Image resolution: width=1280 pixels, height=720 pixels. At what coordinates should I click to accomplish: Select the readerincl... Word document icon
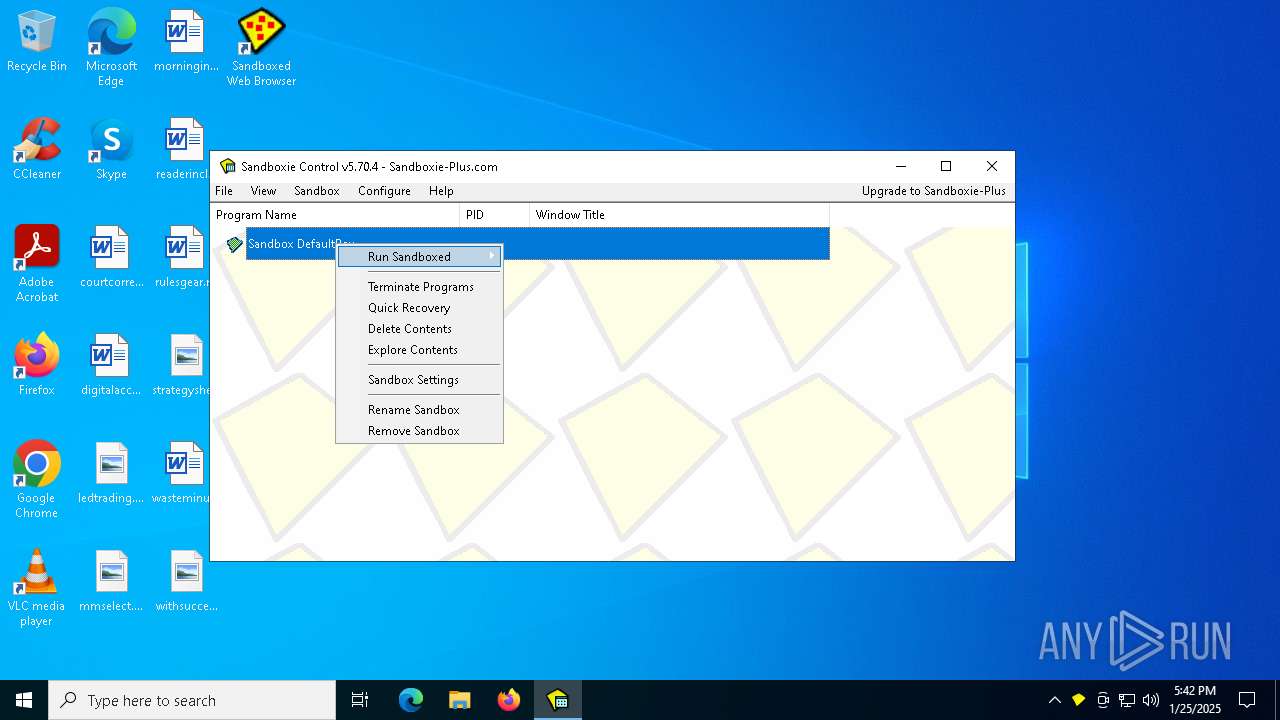click(180, 150)
